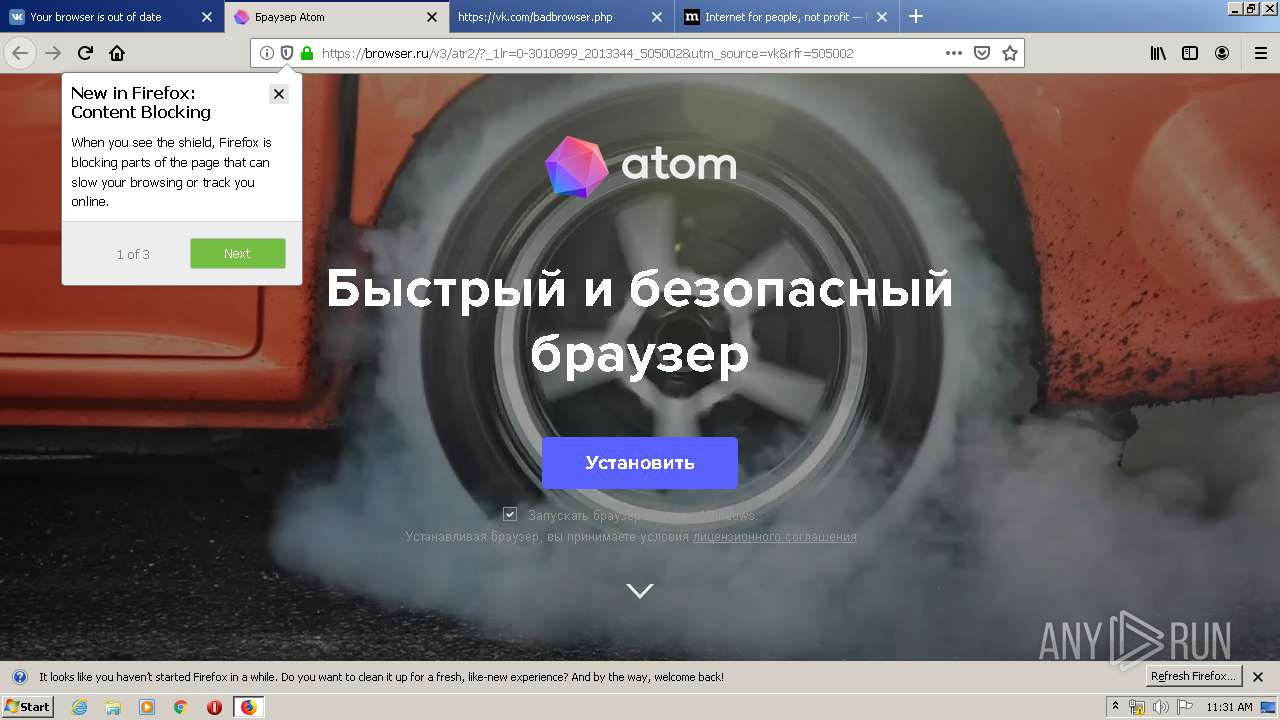Toggle the Запускать браузер при старте checkbox
Image resolution: width=1280 pixels, height=720 pixels.
click(x=510, y=514)
